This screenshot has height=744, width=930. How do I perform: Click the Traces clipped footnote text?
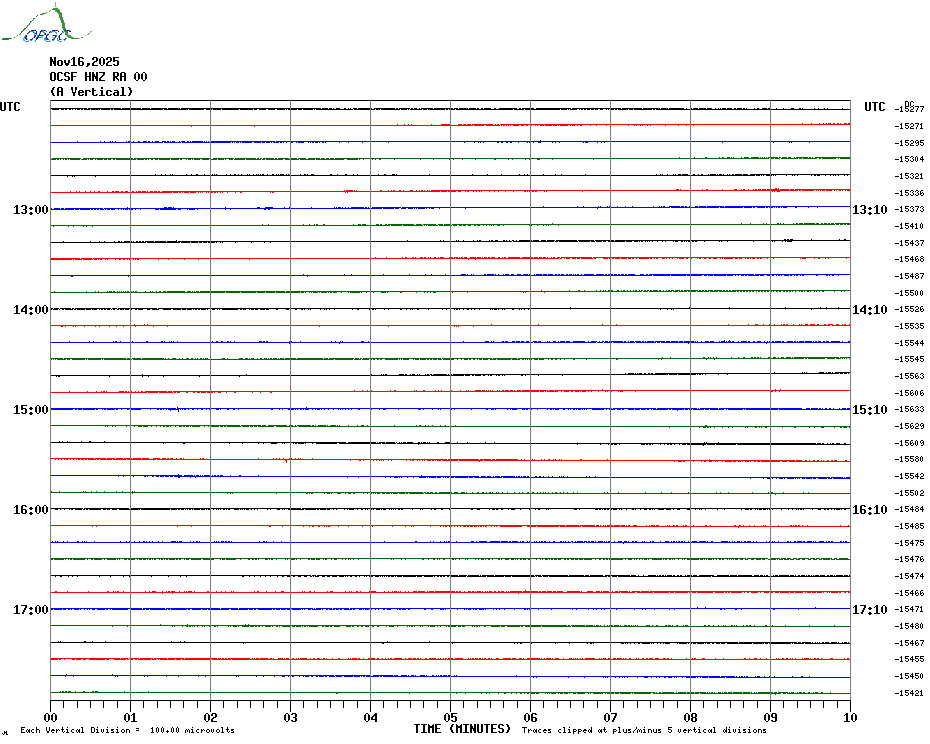point(644,730)
